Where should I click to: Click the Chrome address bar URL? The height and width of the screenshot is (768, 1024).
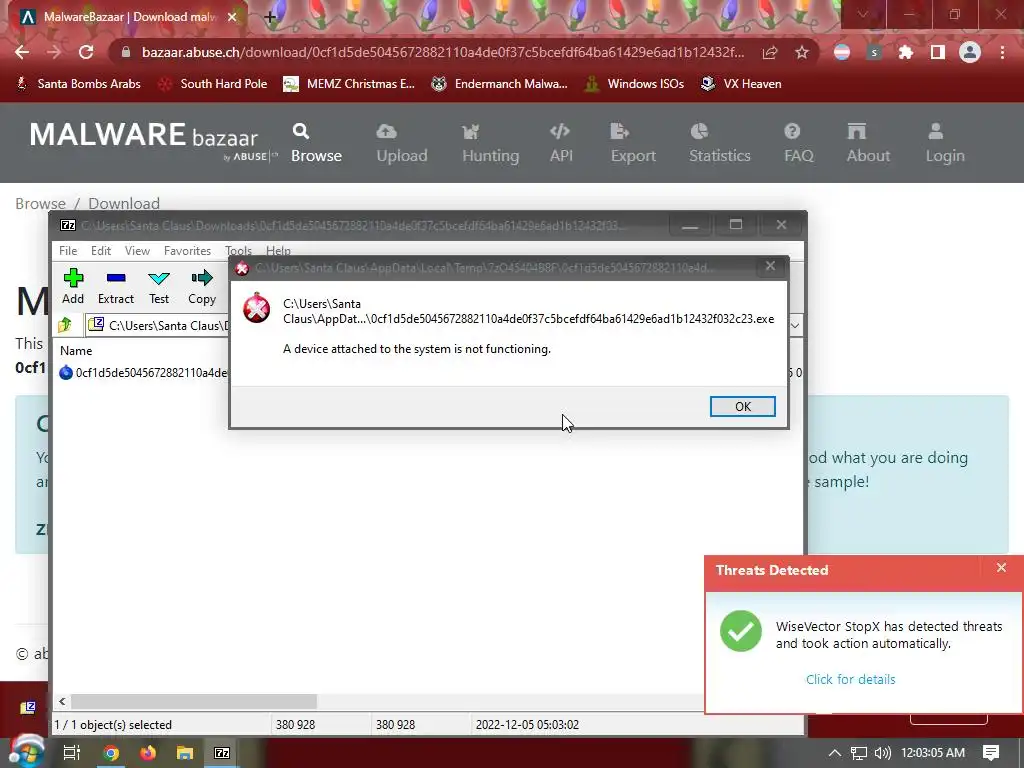point(443,52)
